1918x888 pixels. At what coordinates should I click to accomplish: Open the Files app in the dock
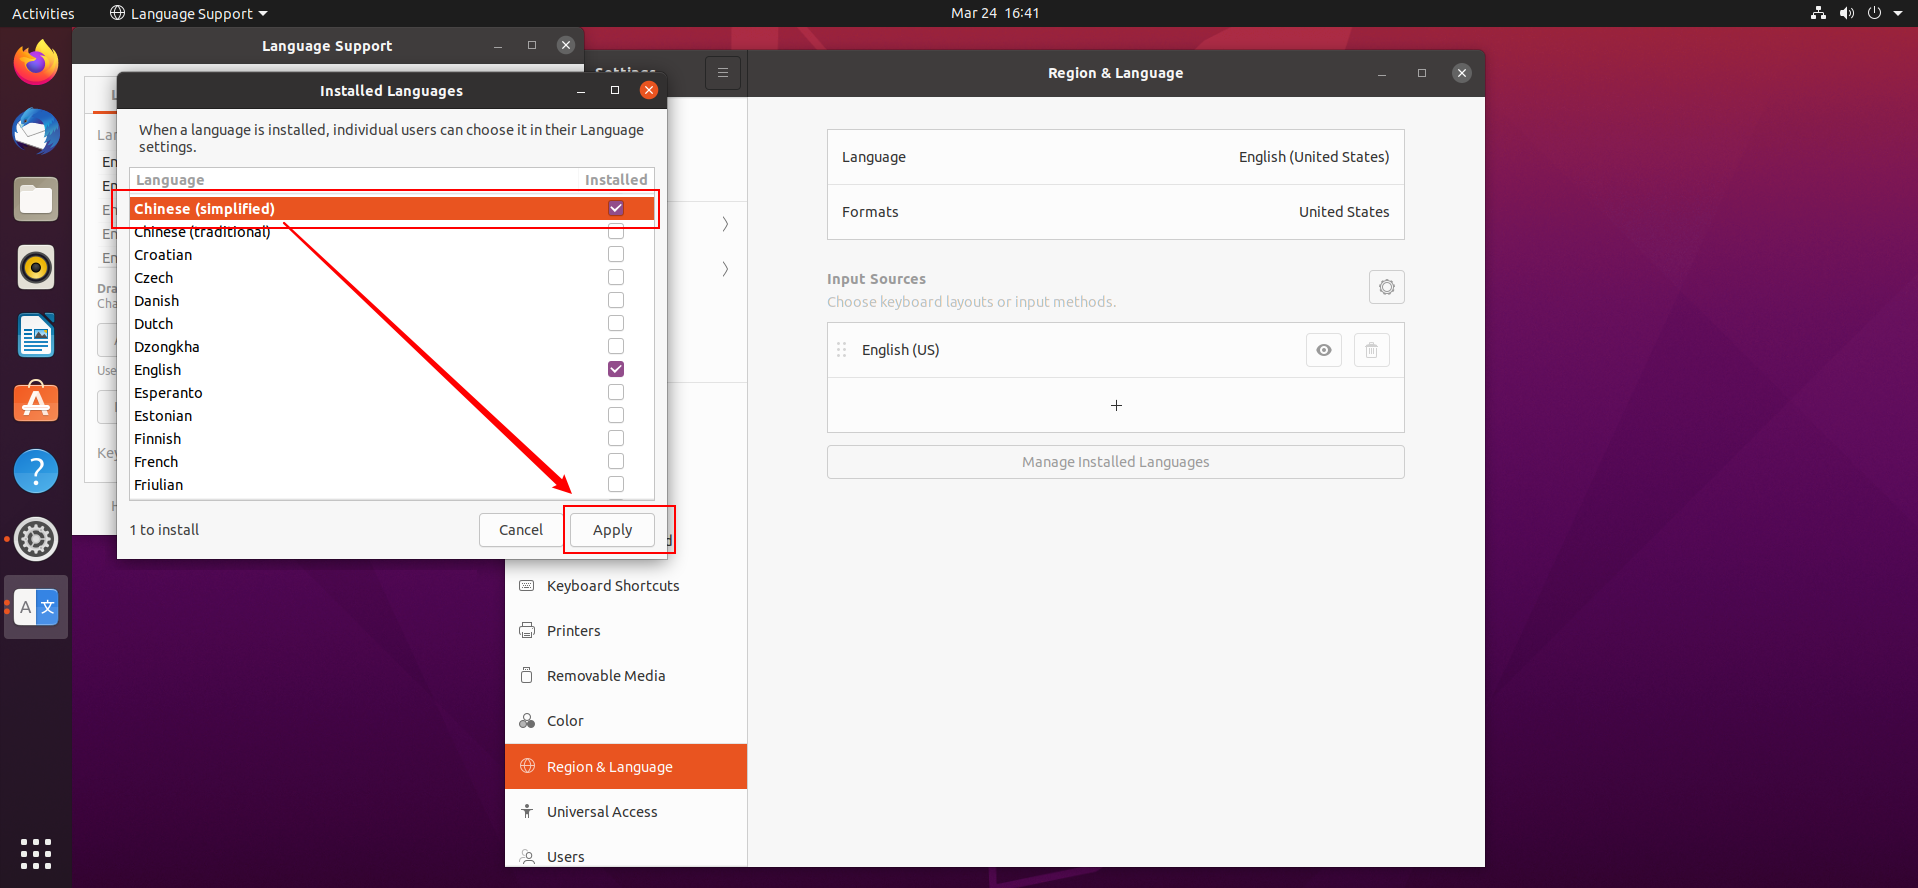click(36, 199)
